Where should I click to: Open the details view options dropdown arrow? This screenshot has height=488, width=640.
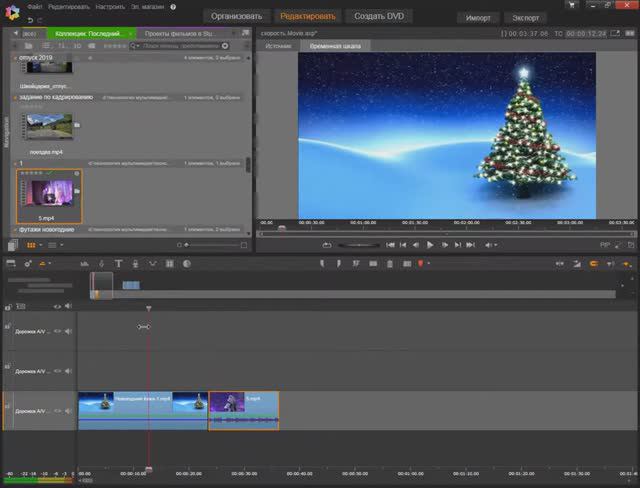coord(62,245)
